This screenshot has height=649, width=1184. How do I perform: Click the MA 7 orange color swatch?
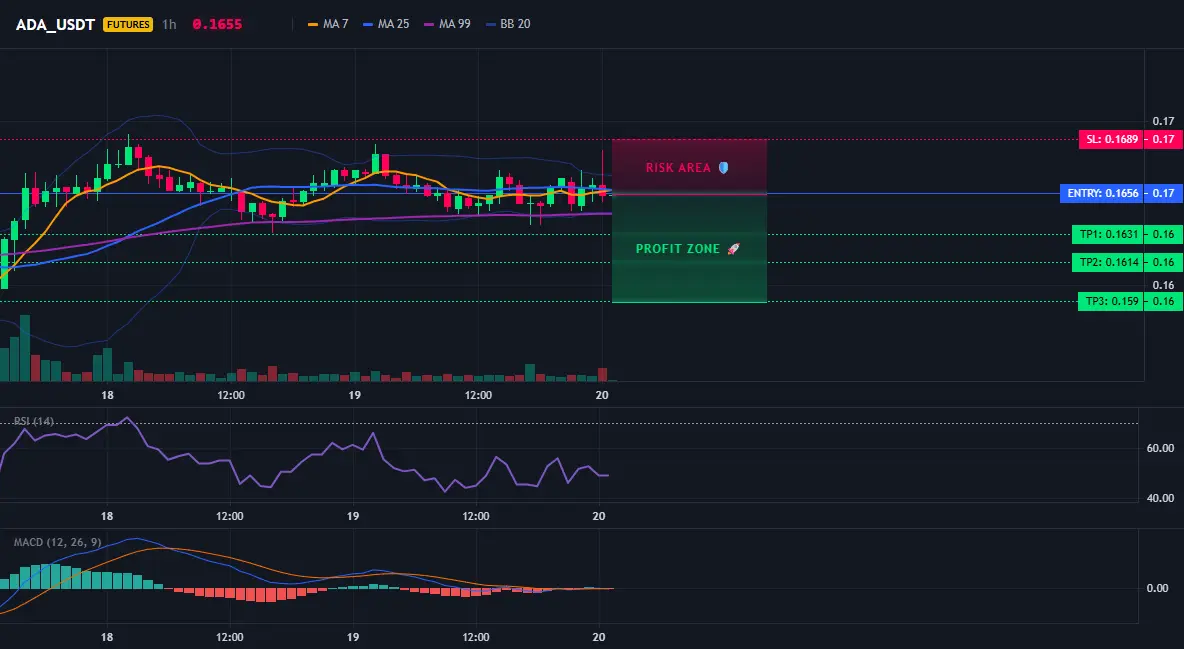(x=313, y=24)
